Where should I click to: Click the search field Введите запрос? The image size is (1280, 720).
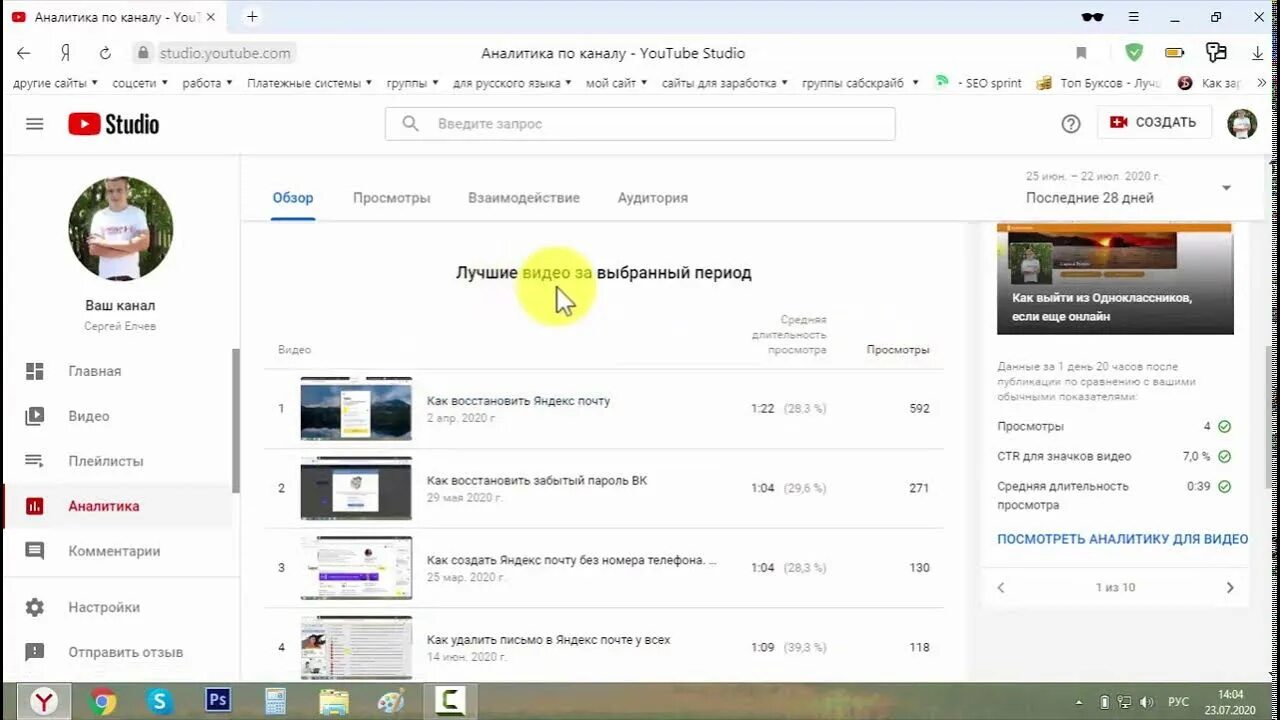coord(640,123)
